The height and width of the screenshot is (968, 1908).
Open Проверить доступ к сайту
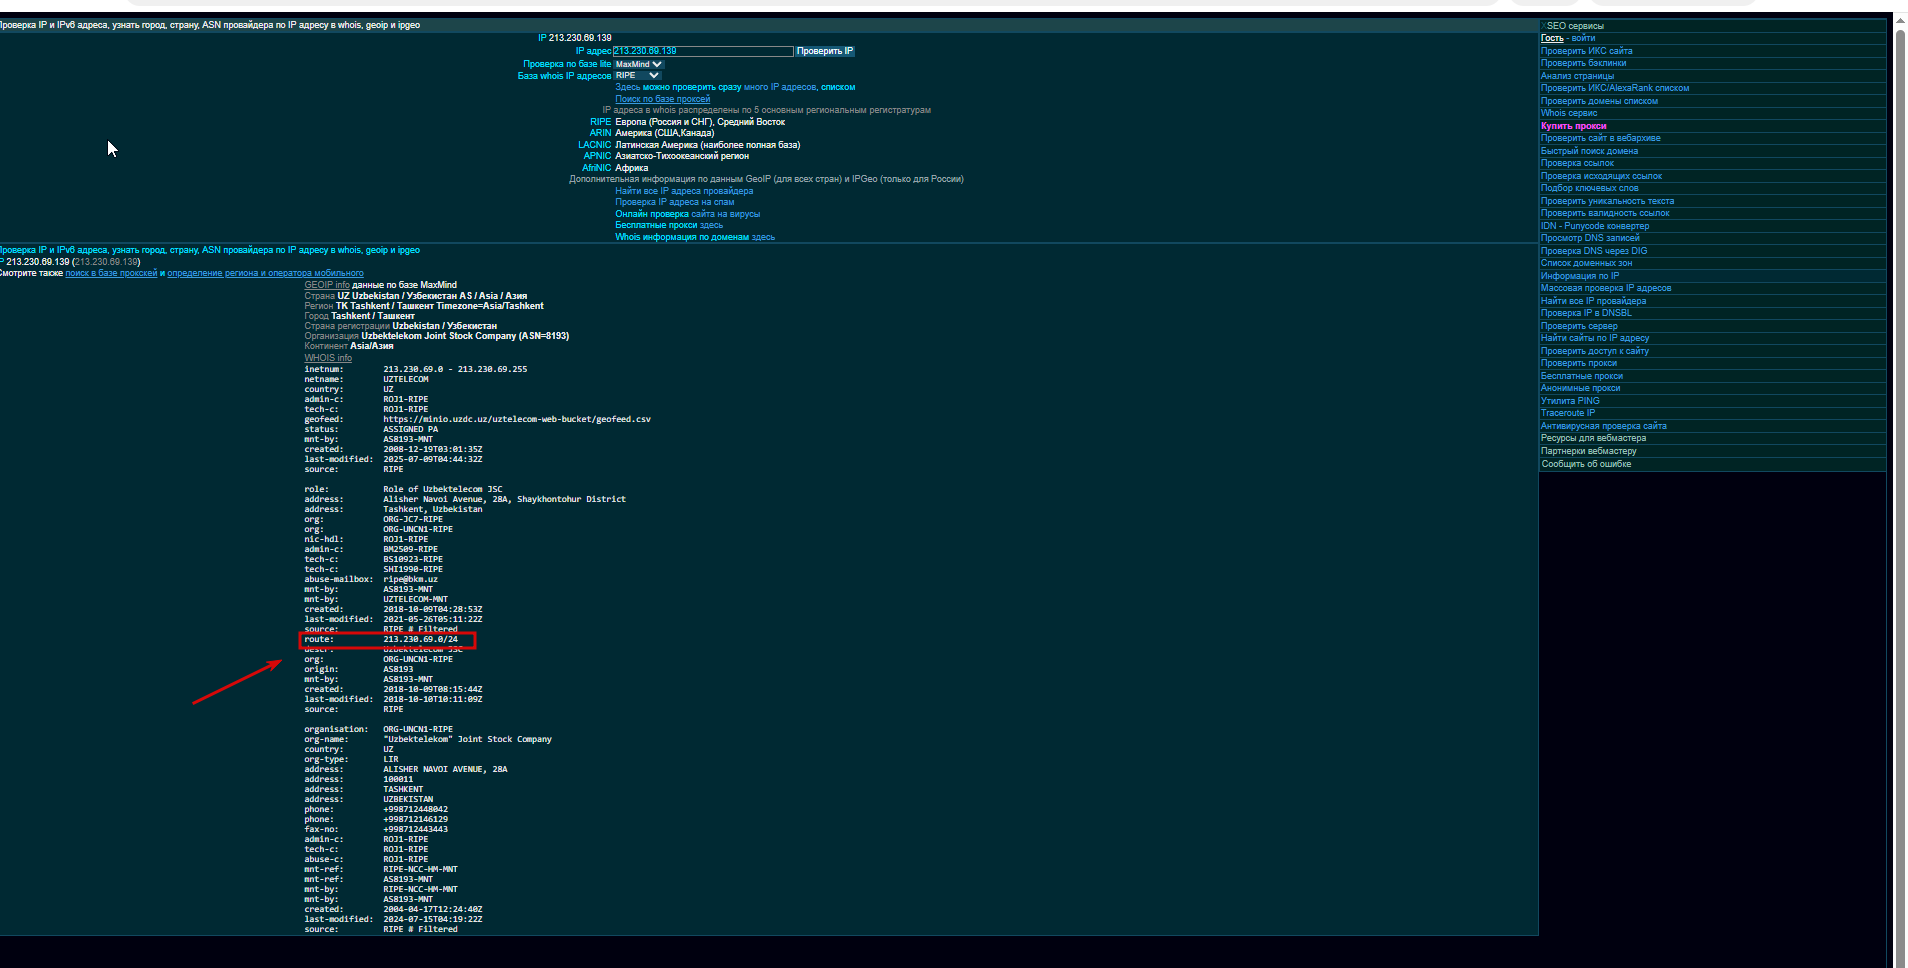[x=1595, y=351]
